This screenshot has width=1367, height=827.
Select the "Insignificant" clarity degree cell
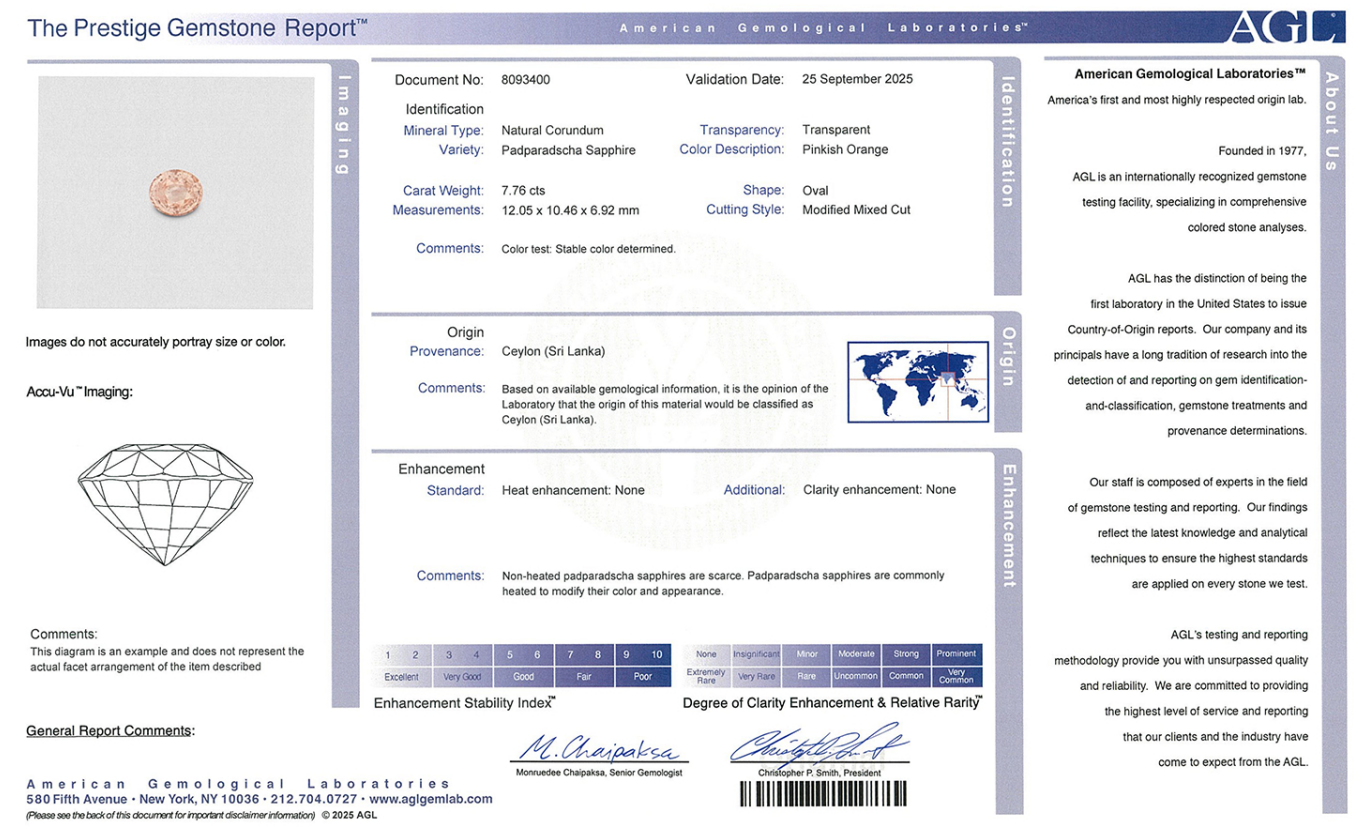[756, 654]
